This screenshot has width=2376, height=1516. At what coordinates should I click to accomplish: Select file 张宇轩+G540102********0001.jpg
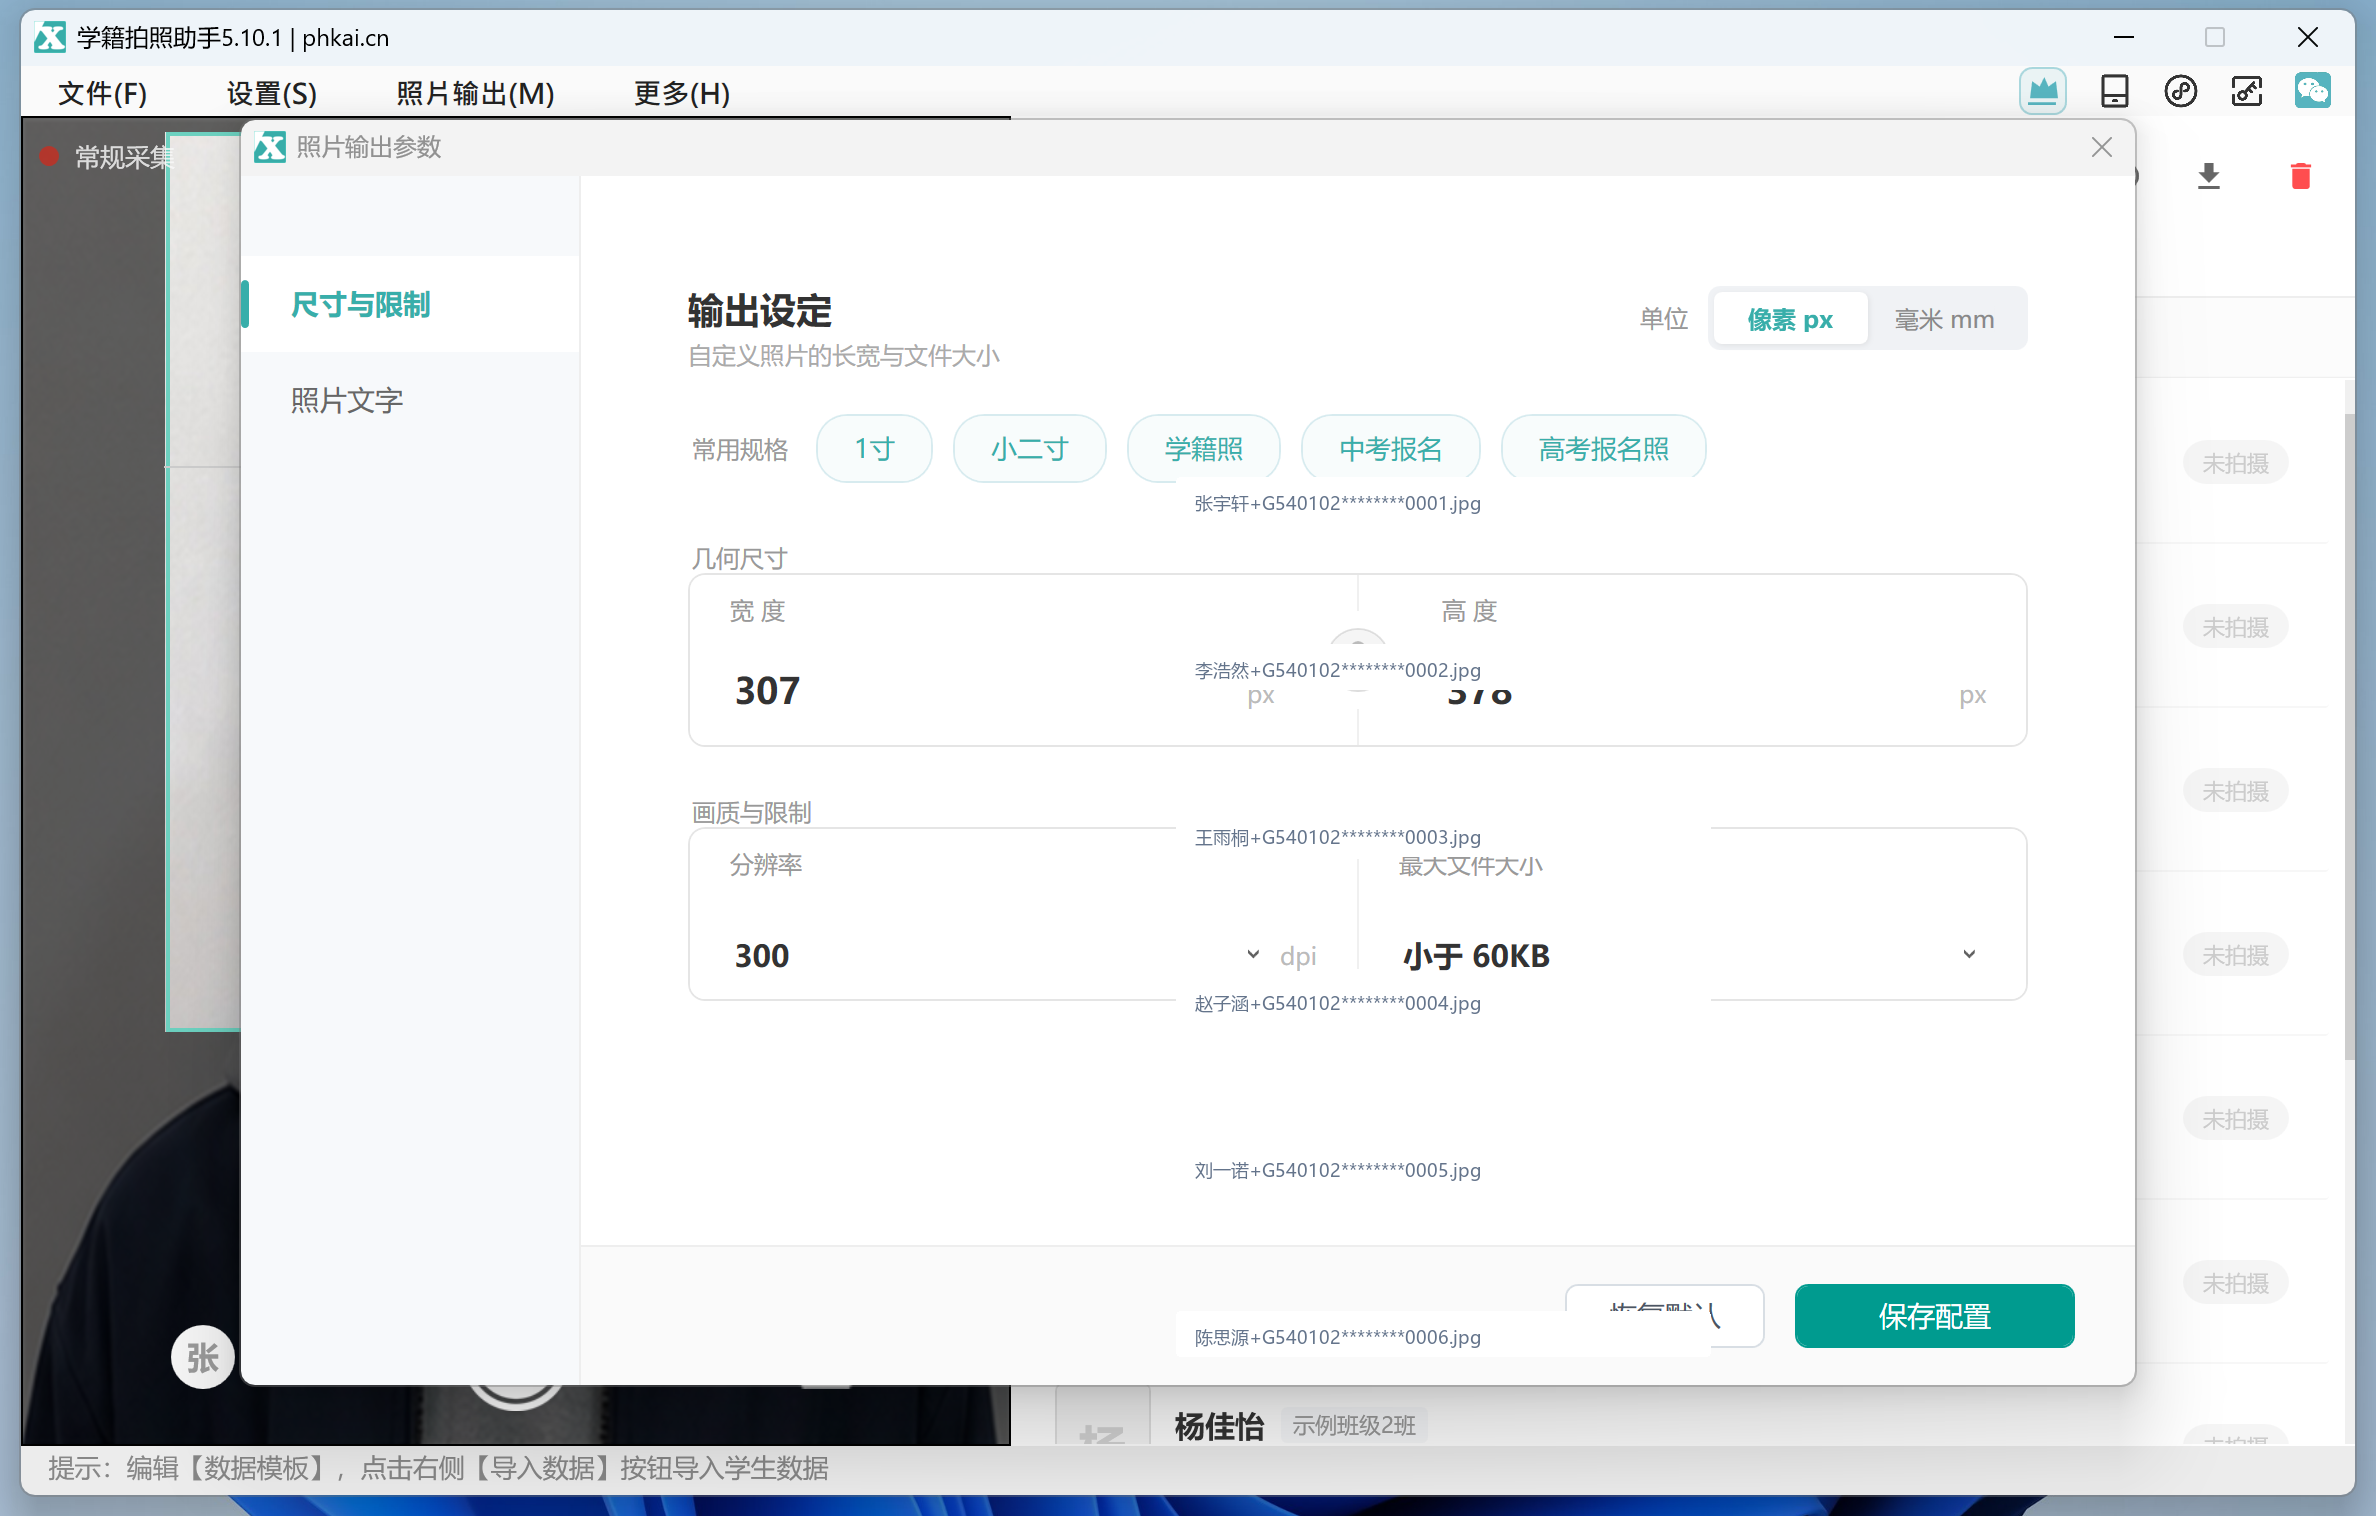[x=1337, y=503]
